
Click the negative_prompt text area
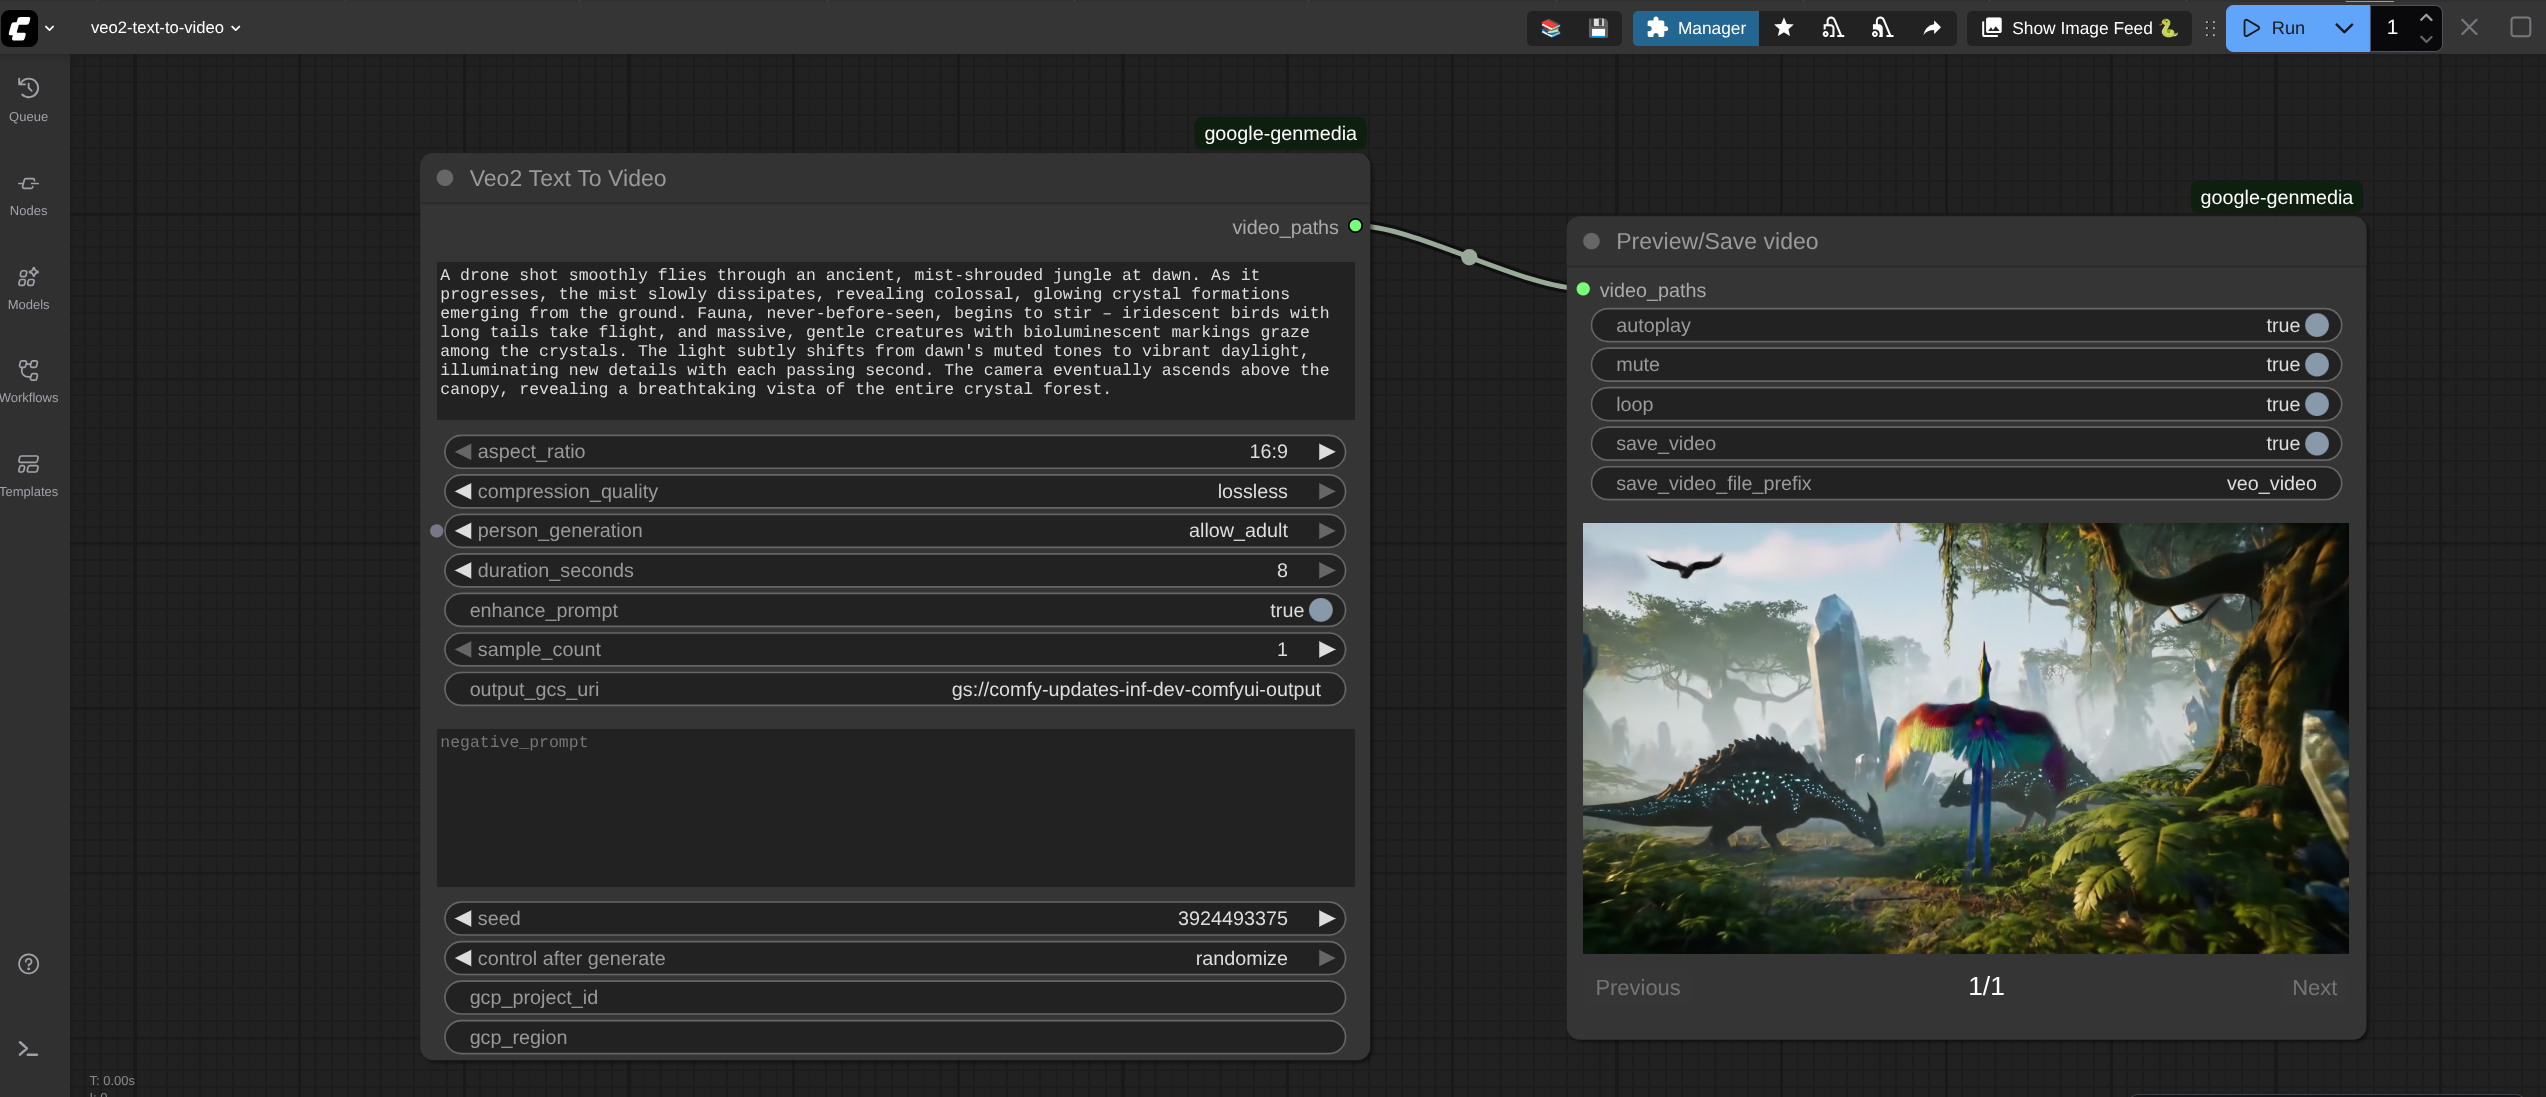tap(895, 807)
